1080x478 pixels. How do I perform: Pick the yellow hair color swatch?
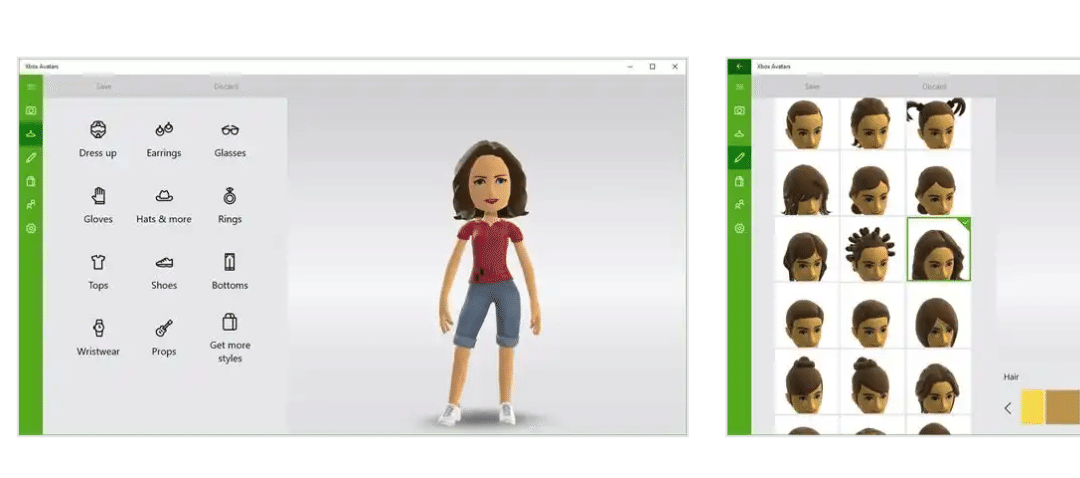(x=1032, y=407)
